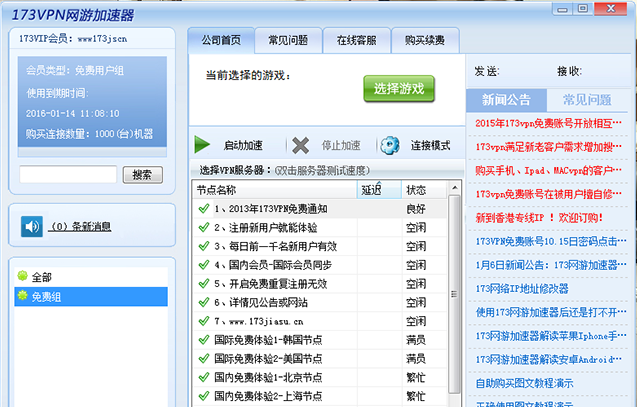
Task: Open news 173网游加速器解读安卓Android
Action: point(548,359)
